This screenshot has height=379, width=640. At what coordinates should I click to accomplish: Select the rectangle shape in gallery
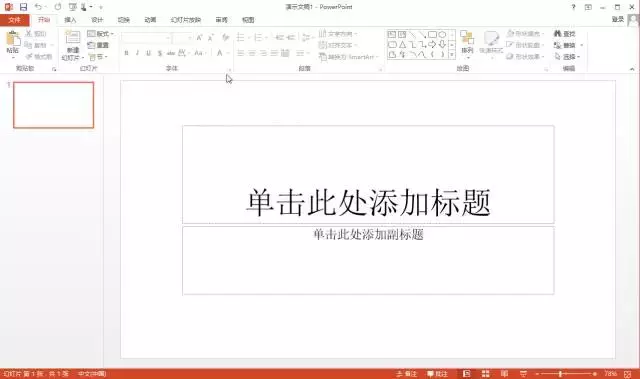point(432,35)
